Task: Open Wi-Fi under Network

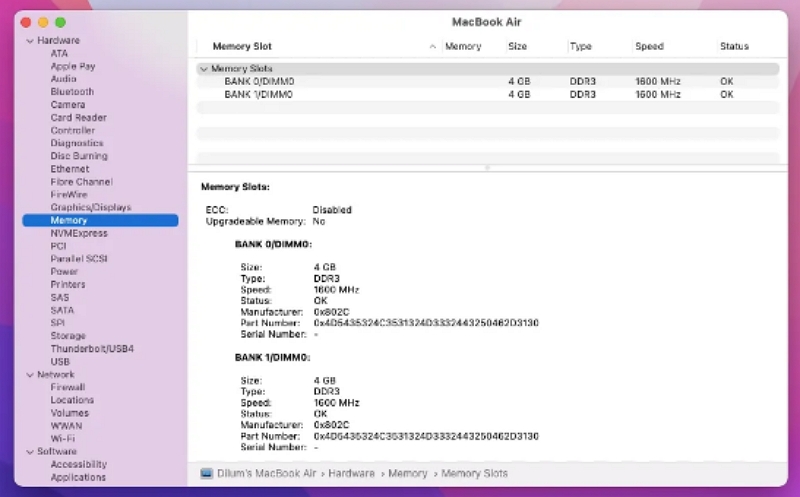Action: (x=63, y=439)
